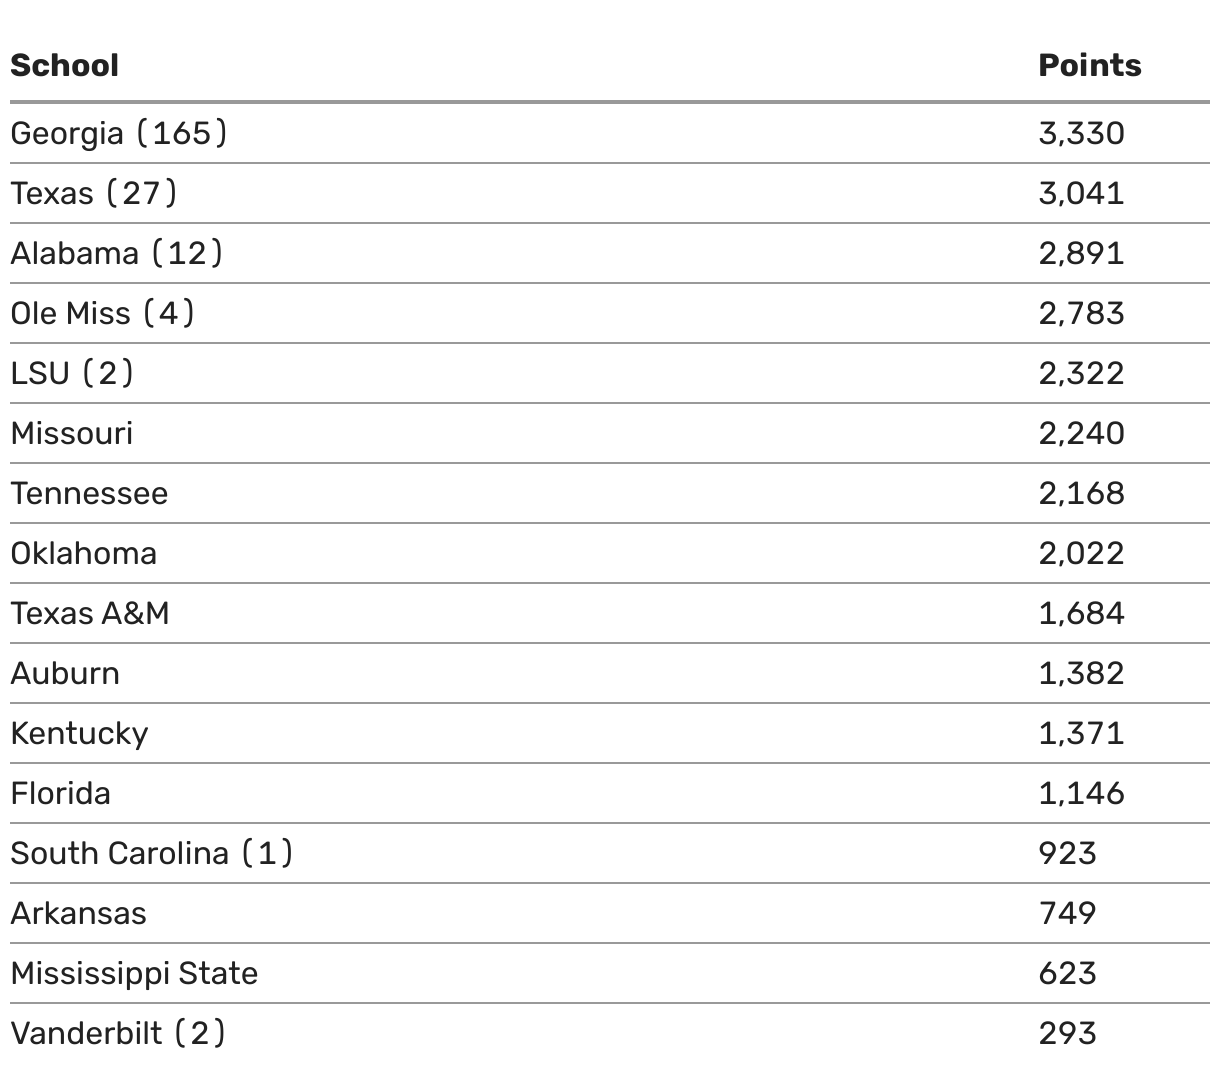Click the Vanderbilt (2) school cell
This screenshot has width=1220, height=1072.
(x=118, y=1033)
